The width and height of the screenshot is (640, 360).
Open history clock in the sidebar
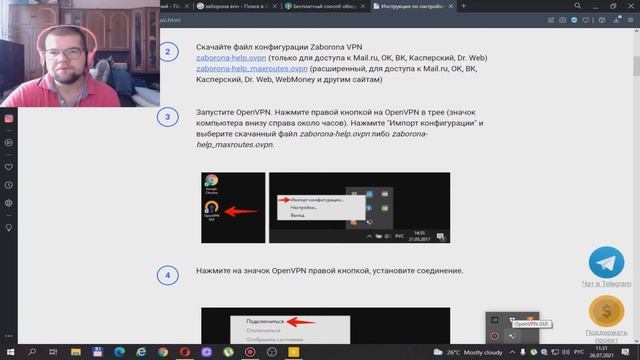[9, 185]
